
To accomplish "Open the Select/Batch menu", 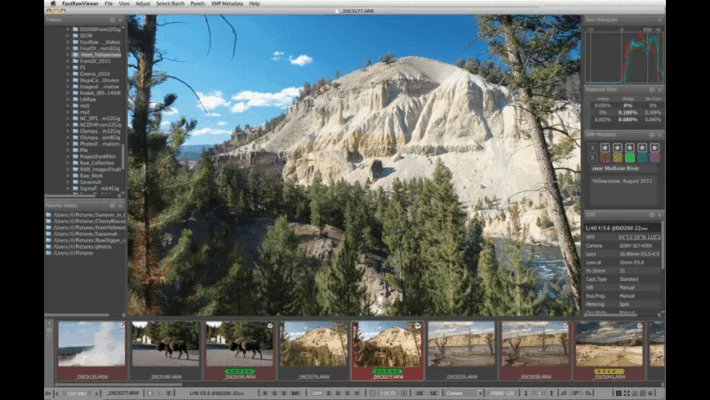I will pyautogui.click(x=170, y=4).
